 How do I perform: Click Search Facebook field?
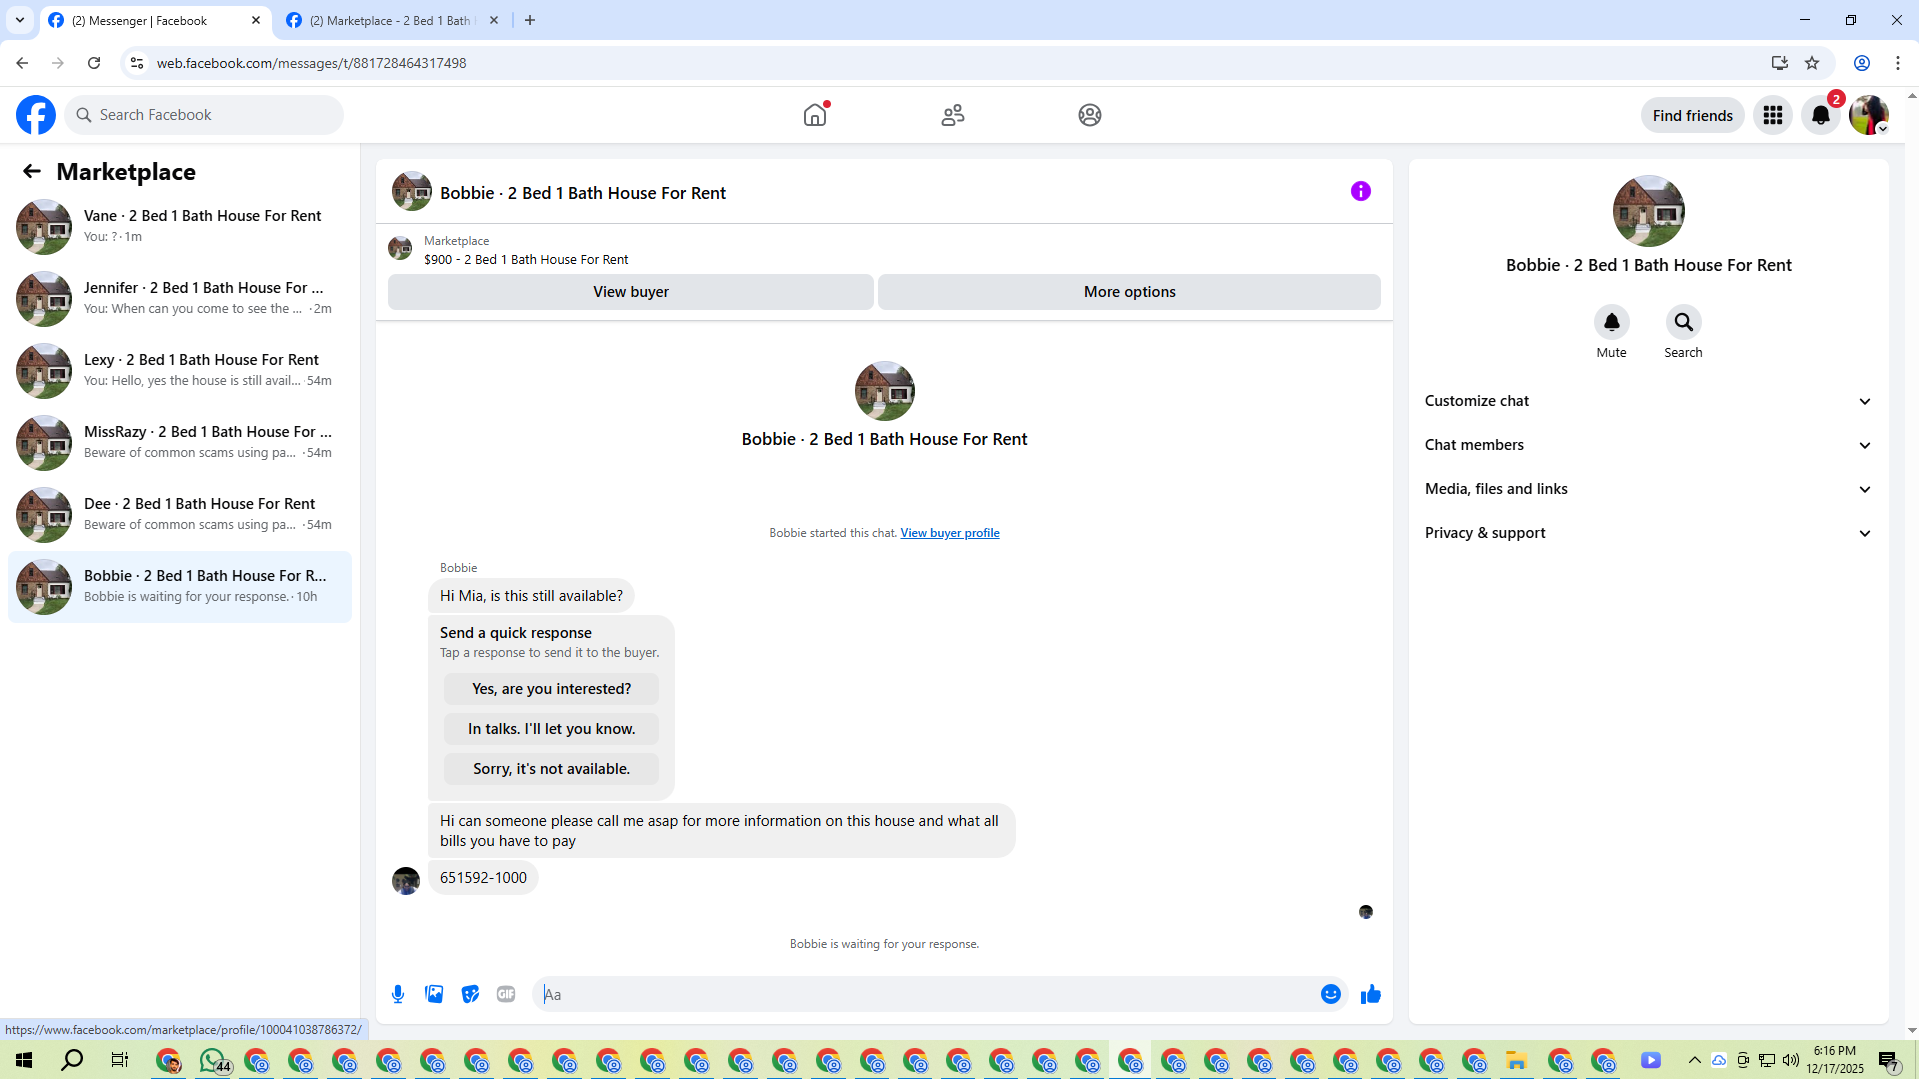point(204,115)
